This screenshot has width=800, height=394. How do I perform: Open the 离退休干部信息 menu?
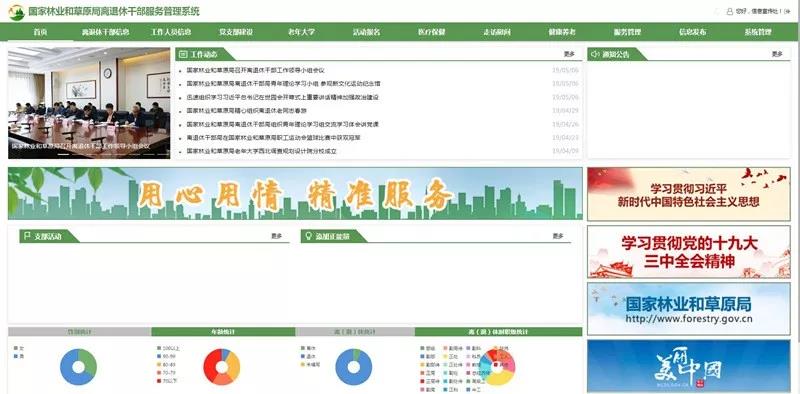point(106,32)
